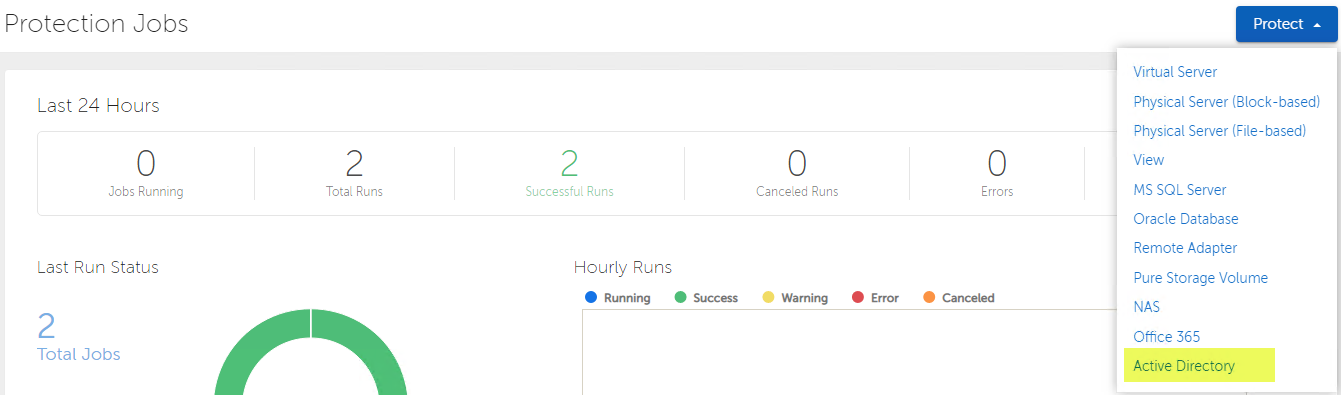Choose Office 365 in the menu

[1166, 337]
